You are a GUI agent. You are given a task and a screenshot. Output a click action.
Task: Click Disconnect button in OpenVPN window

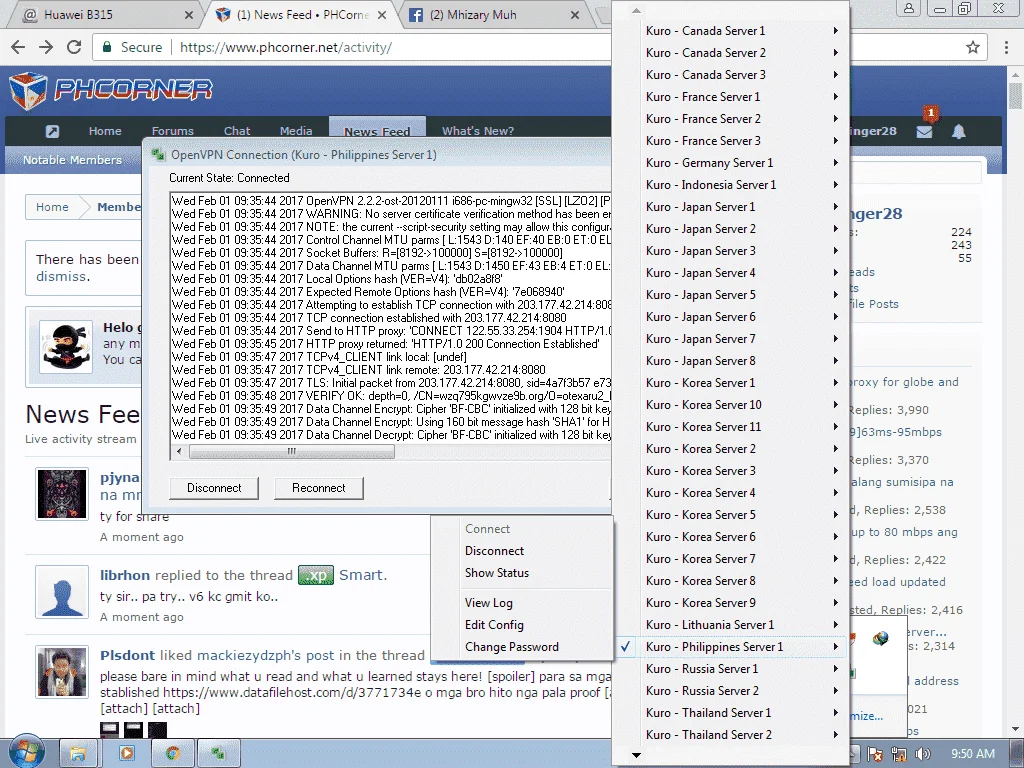214,488
